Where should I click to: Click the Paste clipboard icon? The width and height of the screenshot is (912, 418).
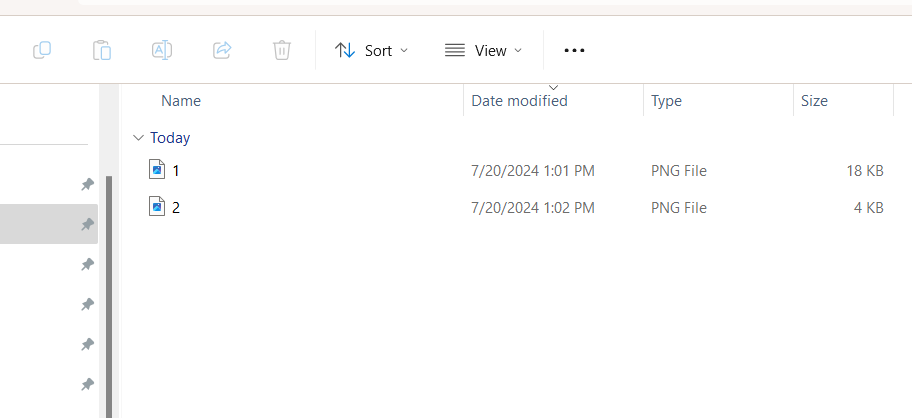102,51
